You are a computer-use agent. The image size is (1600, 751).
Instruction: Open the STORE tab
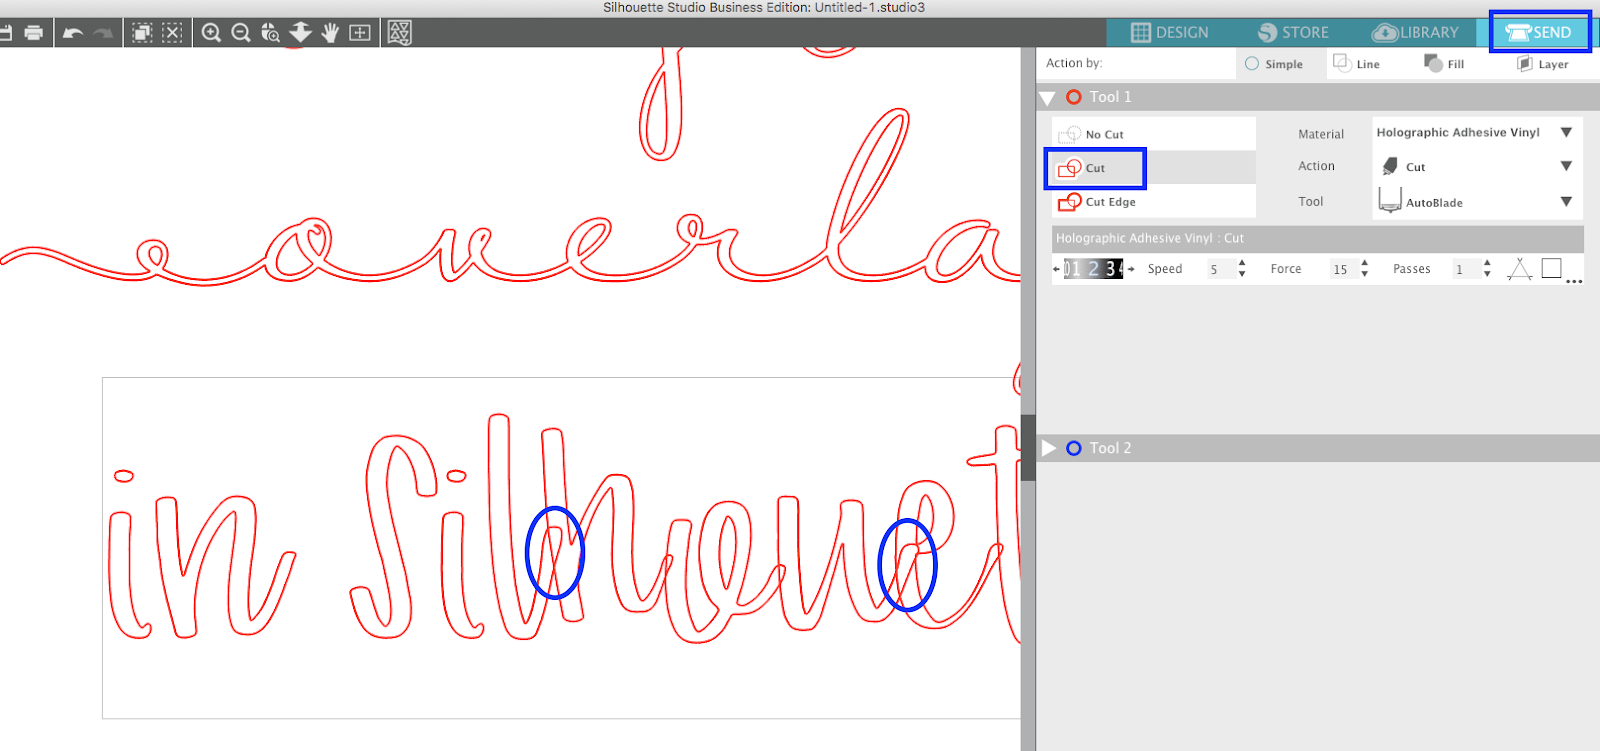(x=1293, y=32)
